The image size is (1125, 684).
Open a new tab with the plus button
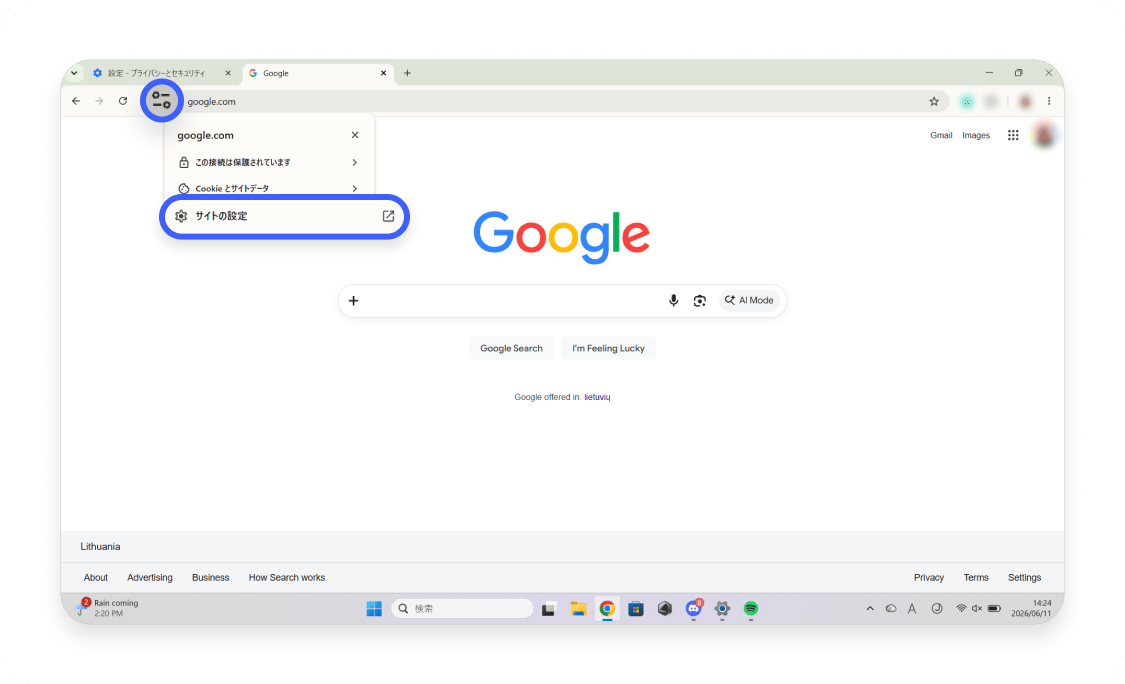pyautogui.click(x=407, y=72)
